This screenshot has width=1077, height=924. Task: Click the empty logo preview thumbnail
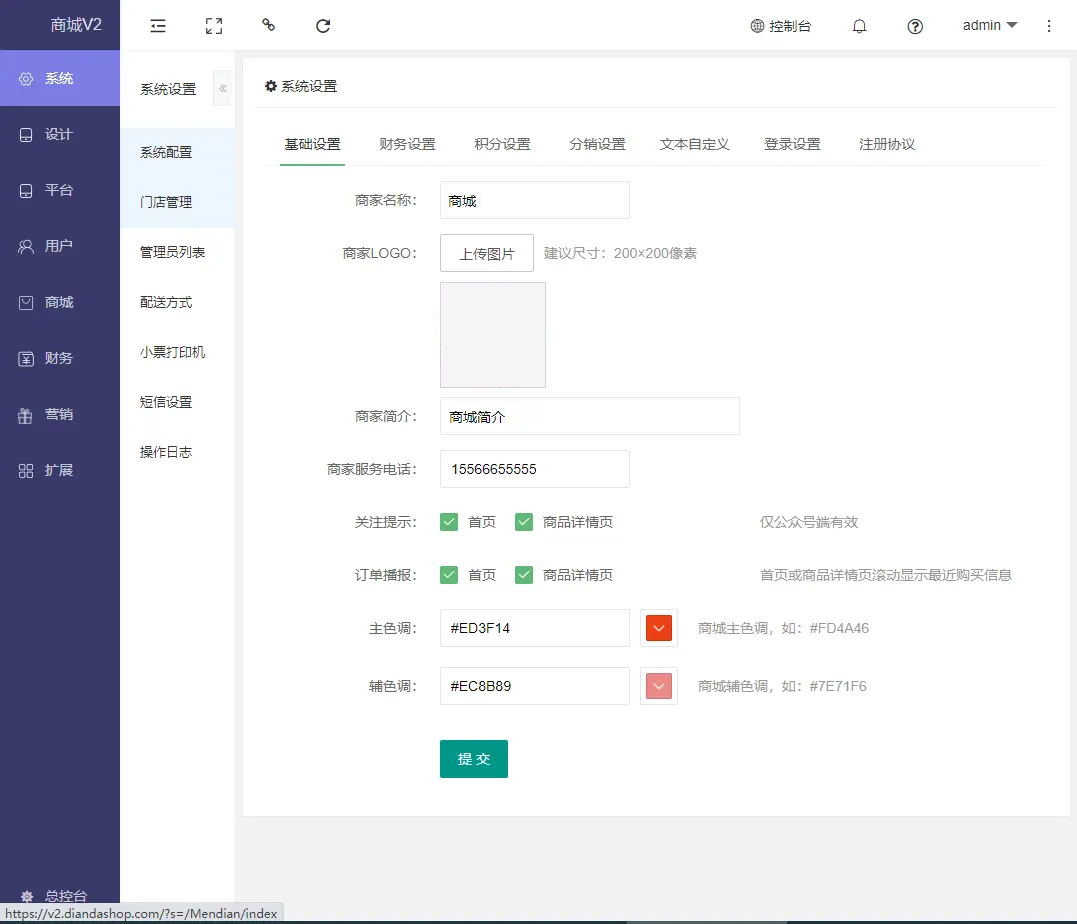pos(492,335)
